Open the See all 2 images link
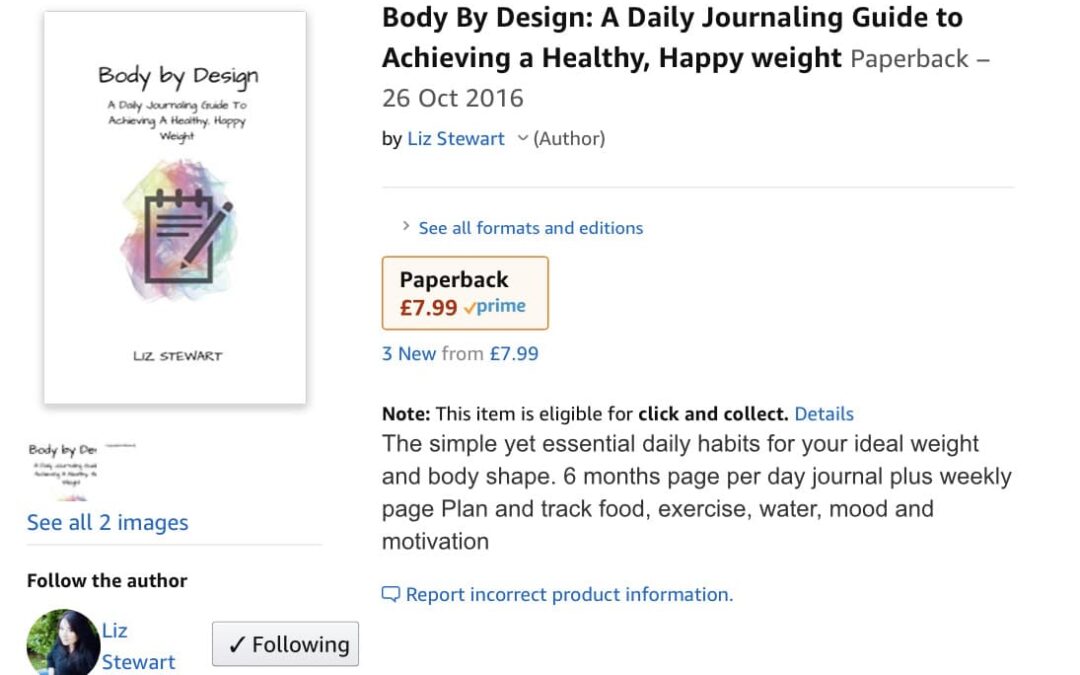Screen dimensions: 1080x675 click(107, 522)
